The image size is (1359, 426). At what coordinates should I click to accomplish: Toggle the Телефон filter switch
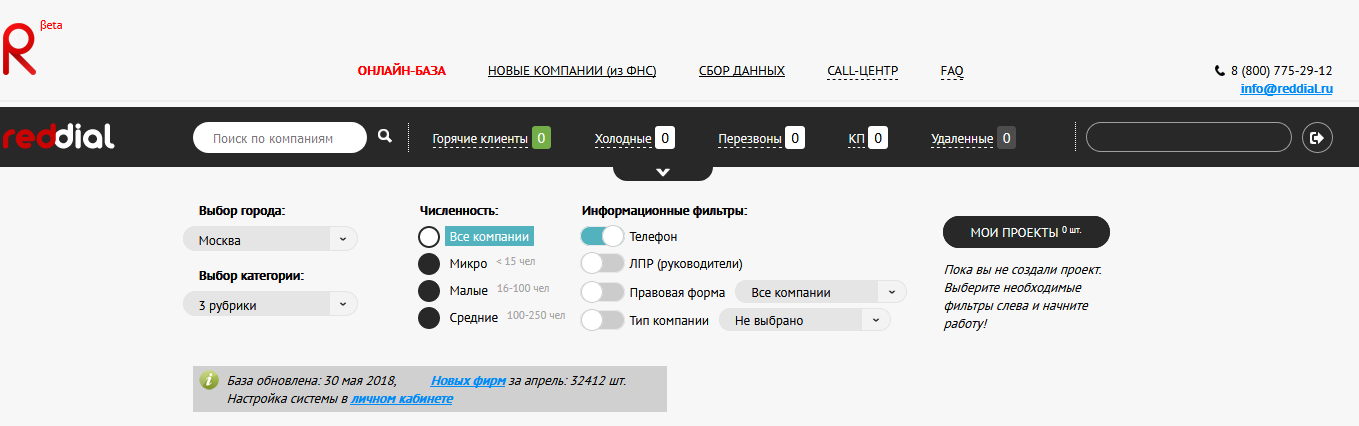point(602,236)
